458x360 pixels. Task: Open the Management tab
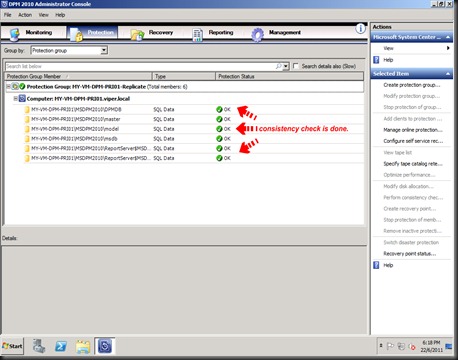coord(277,33)
